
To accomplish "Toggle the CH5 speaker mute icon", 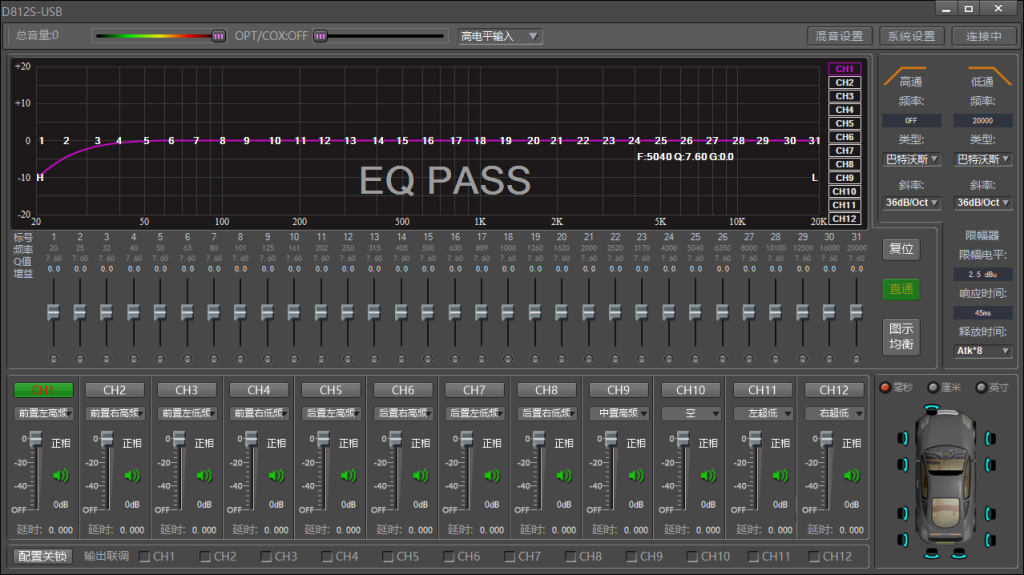I will pyautogui.click(x=349, y=476).
